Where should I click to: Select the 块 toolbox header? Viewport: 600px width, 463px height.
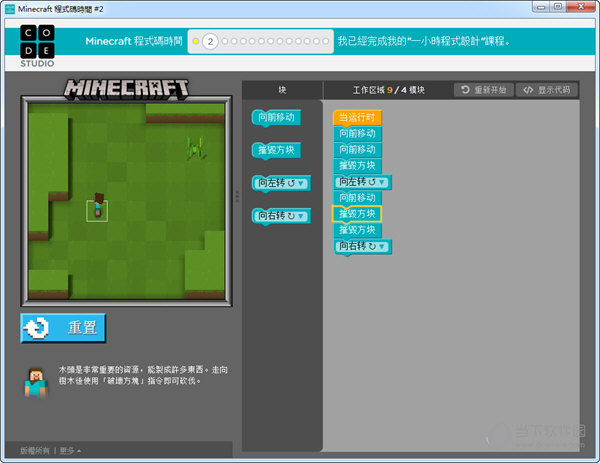pyautogui.click(x=282, y=90)
